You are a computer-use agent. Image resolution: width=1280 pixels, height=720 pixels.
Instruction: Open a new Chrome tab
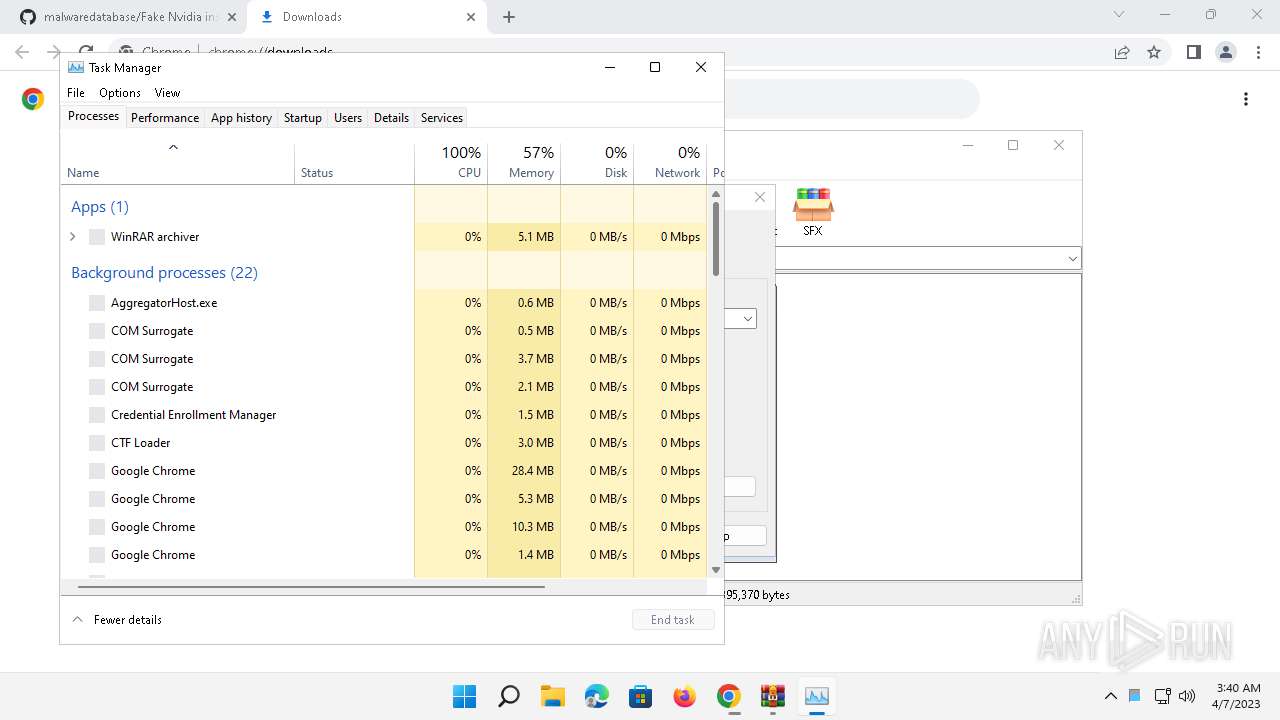(x=509, y=17)
